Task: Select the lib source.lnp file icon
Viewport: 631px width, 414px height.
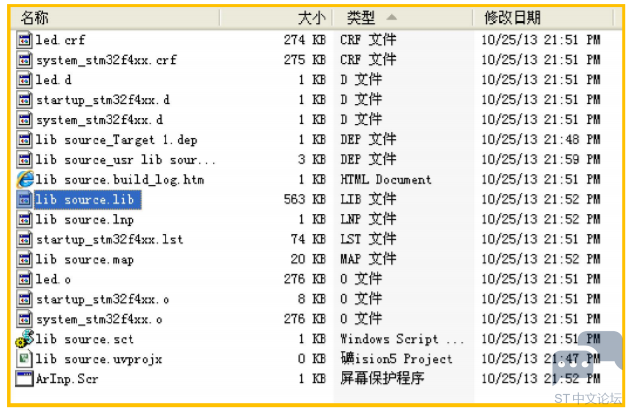Action: 24,219
